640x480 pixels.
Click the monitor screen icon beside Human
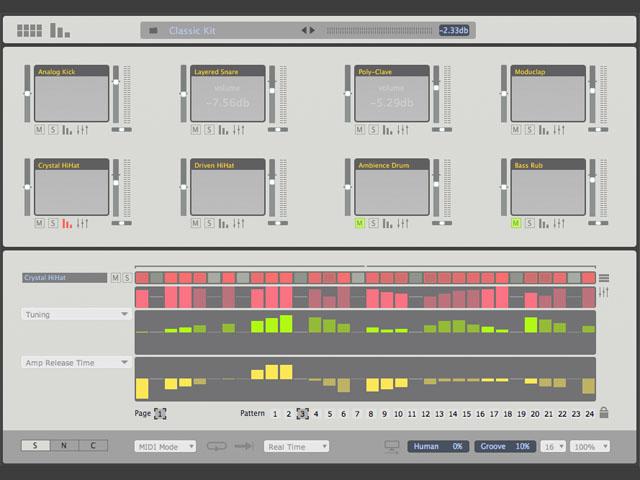pyautogui.click(x=392, y=447)
